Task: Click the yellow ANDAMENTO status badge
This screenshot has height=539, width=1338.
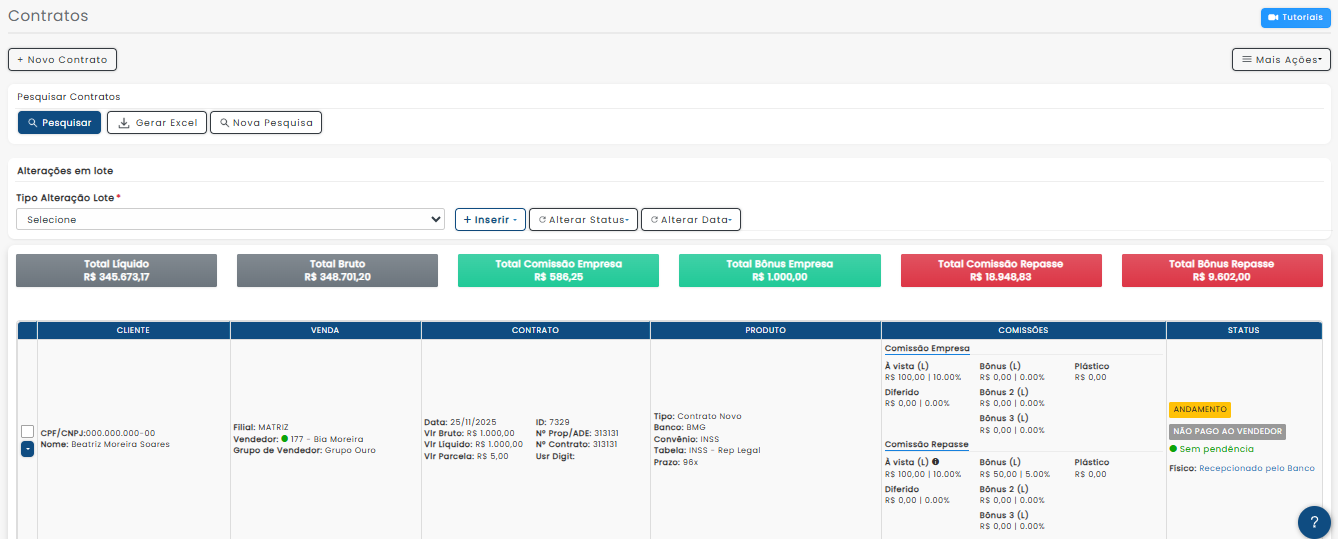Action: point(1199,409)
